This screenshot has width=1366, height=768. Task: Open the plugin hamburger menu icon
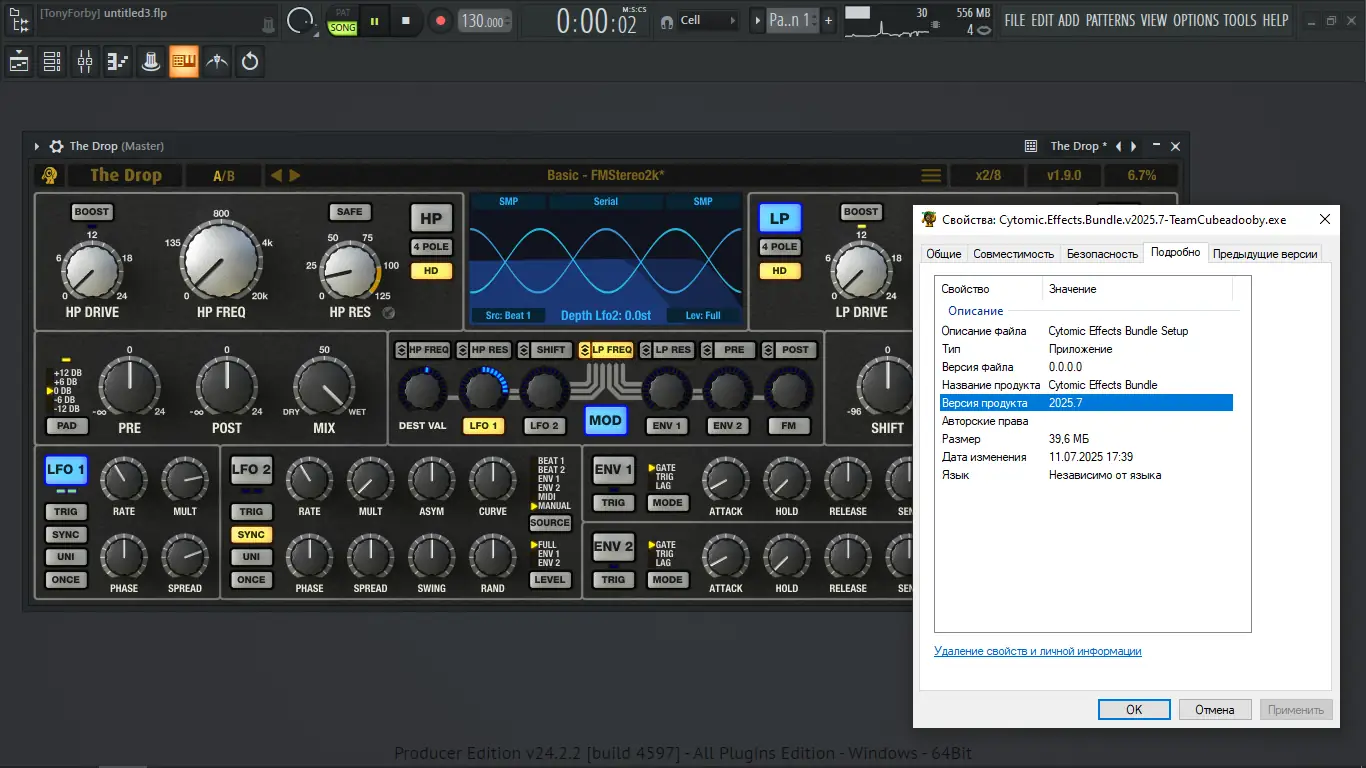coord(930,176)
